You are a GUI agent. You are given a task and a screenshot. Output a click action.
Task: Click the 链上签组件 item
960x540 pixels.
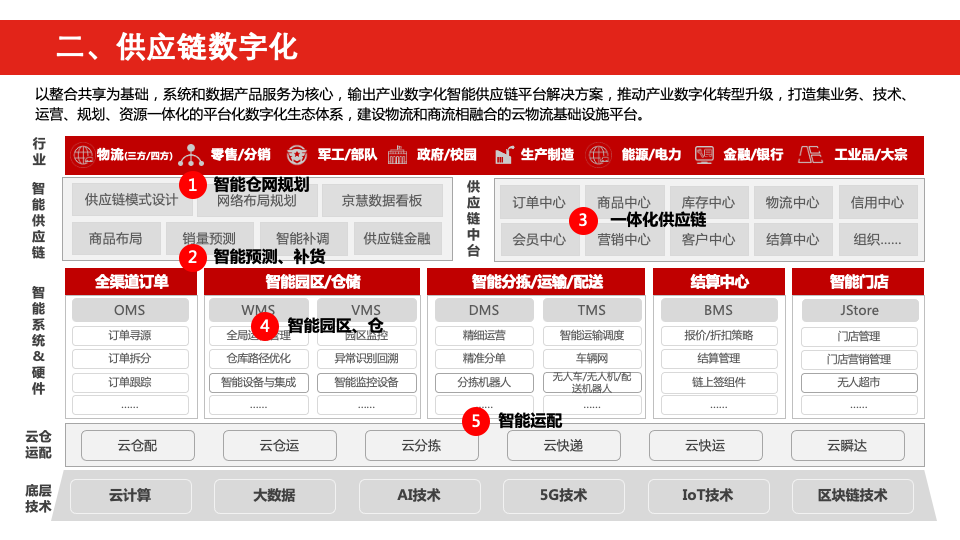[x=719, y=383]
